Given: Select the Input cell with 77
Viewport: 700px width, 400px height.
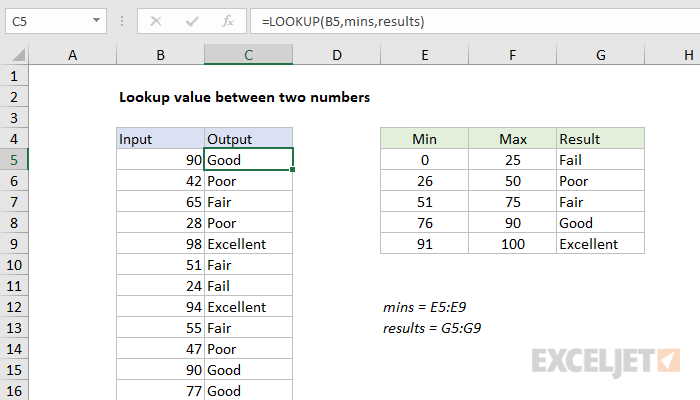Looking at the screenshot, I should (160, 391).
